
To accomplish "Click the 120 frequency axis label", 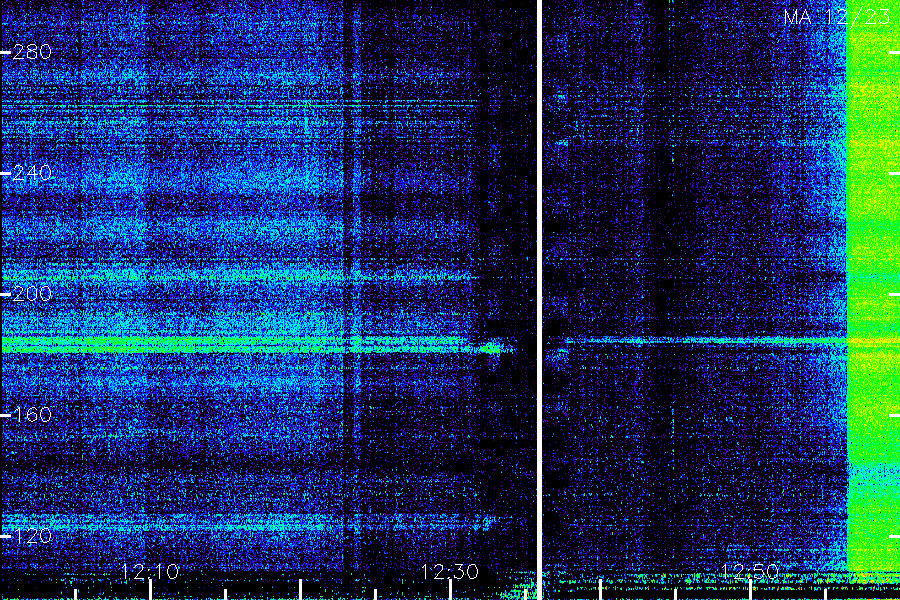I will pyautogui.click(x=32, y=536).
